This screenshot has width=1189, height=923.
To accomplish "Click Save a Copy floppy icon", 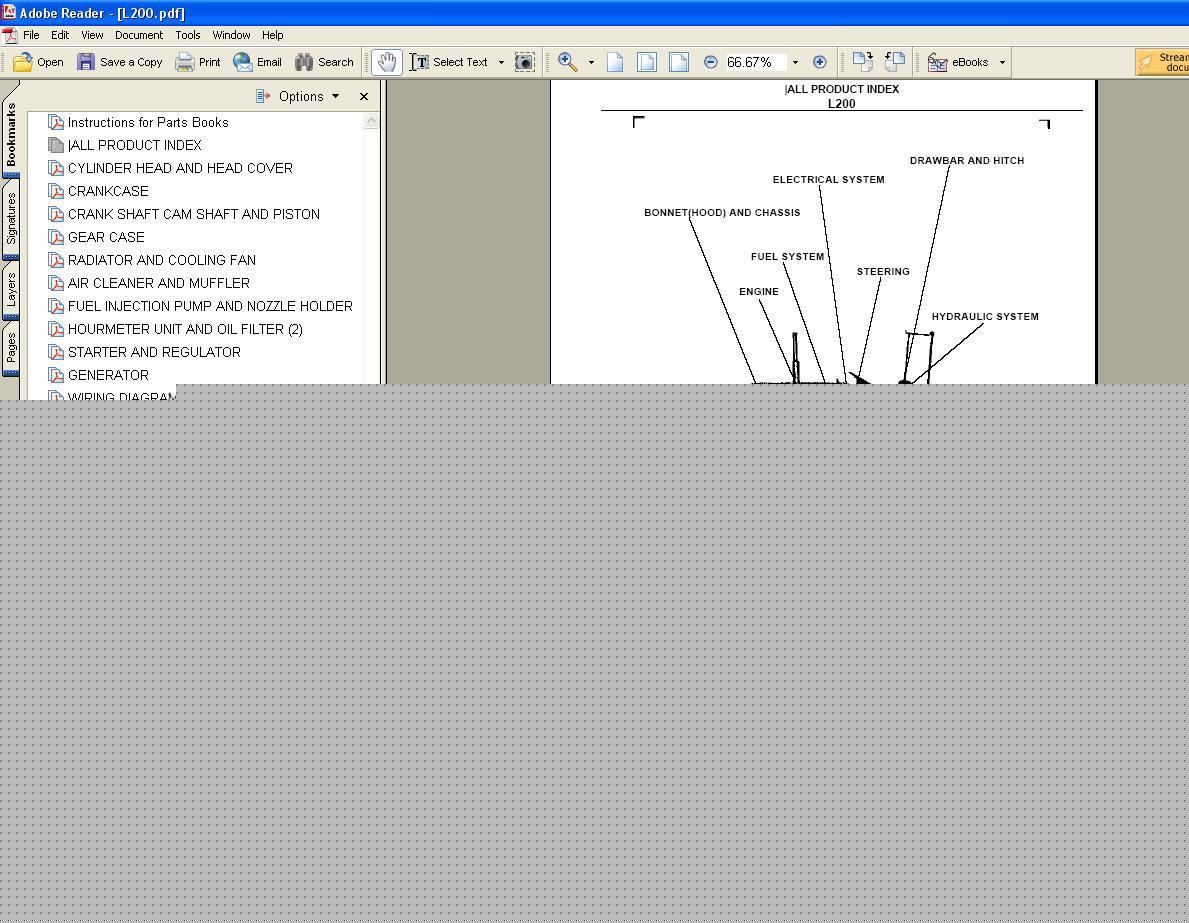I will coord(86,62).
